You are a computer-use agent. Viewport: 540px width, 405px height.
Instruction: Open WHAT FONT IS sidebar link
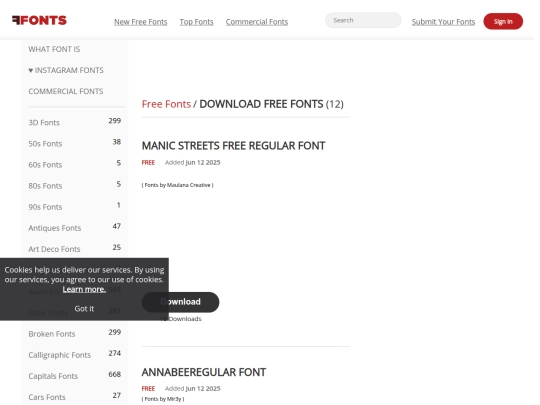tap(54, 49)
